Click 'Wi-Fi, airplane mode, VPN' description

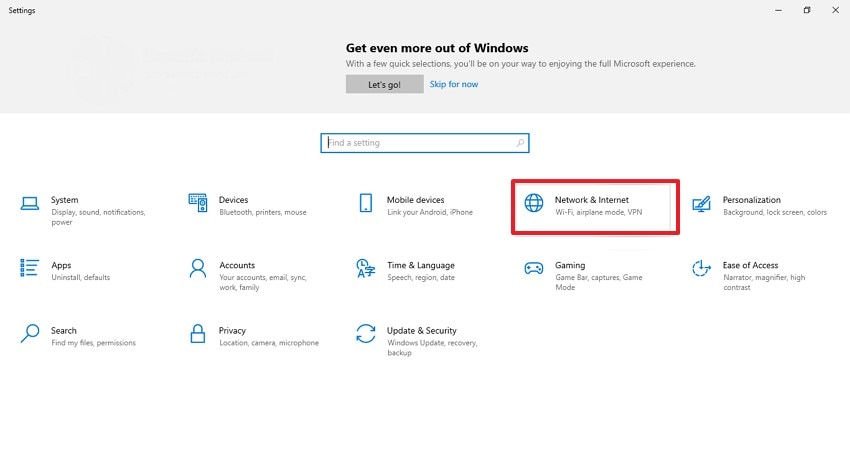[598, 212]
